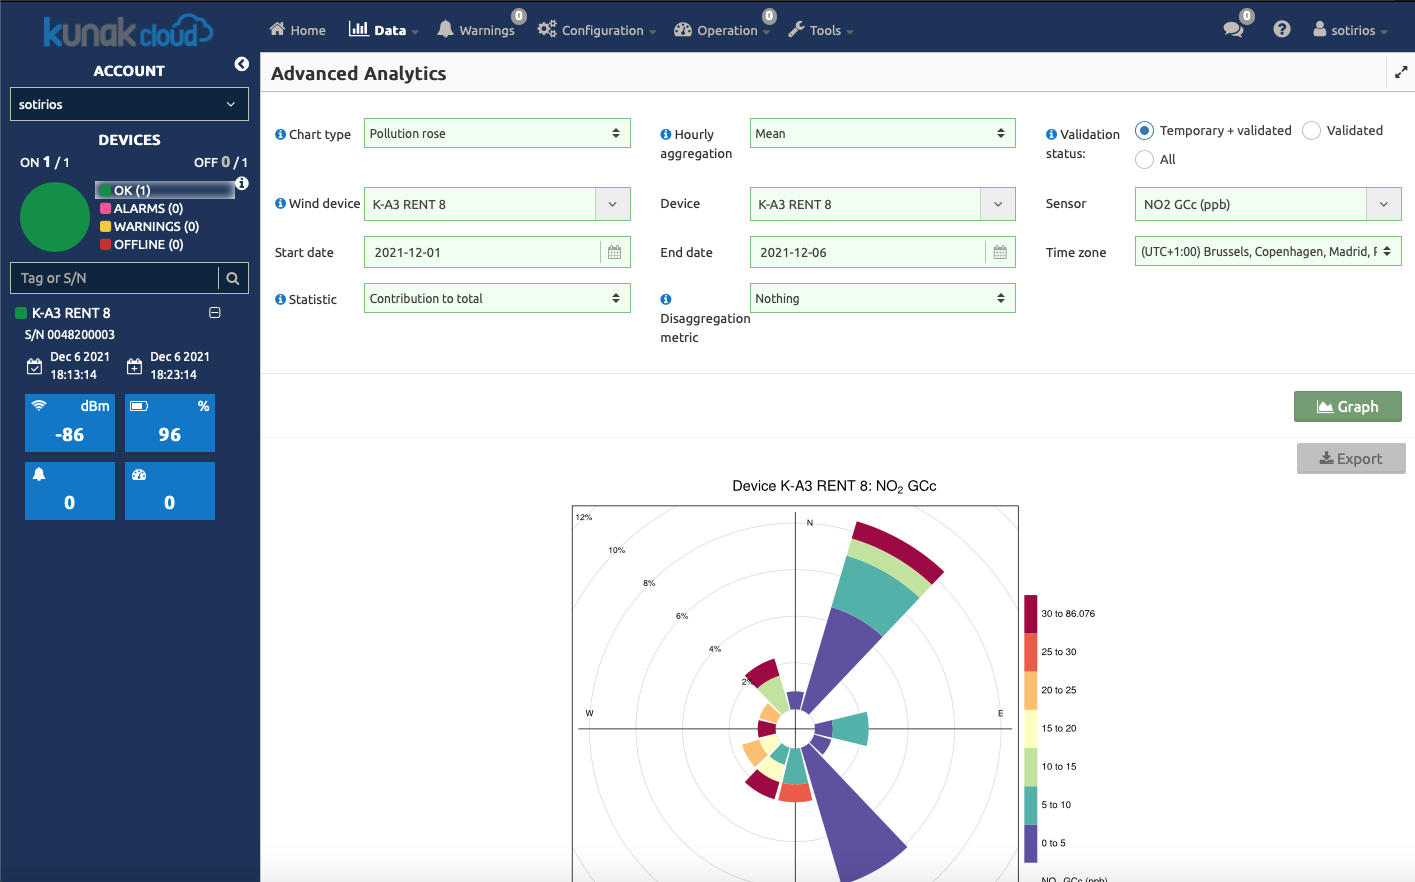
Task: Select the All validation status option
Action: click(1145, 160)
